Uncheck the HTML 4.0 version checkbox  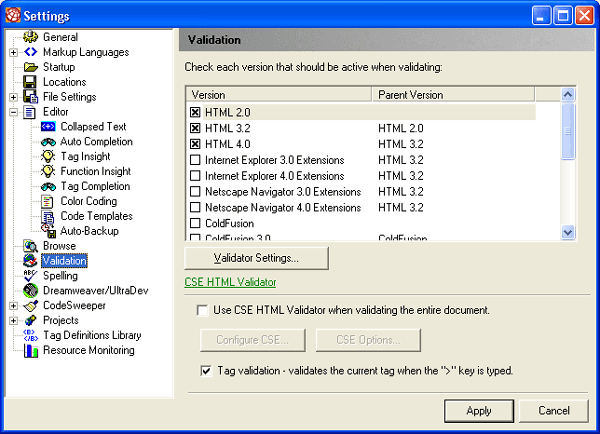195,144
